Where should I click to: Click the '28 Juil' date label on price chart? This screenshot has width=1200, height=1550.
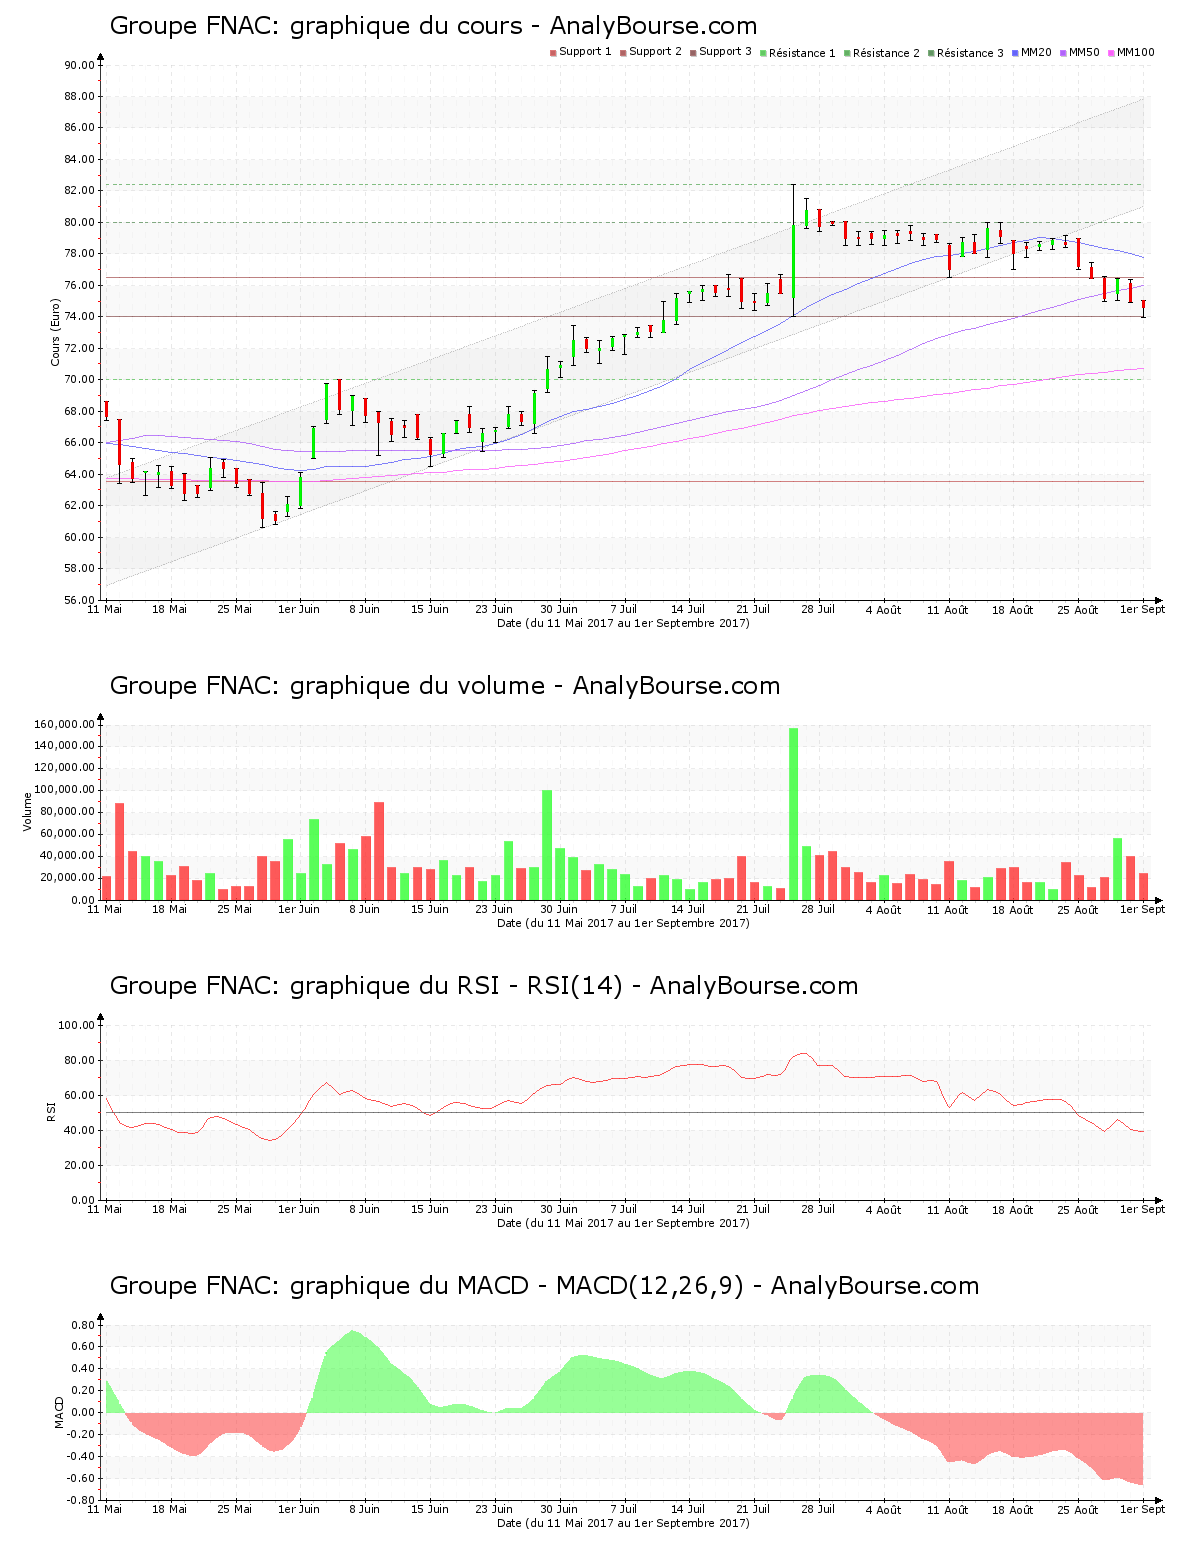click(818, 609)
